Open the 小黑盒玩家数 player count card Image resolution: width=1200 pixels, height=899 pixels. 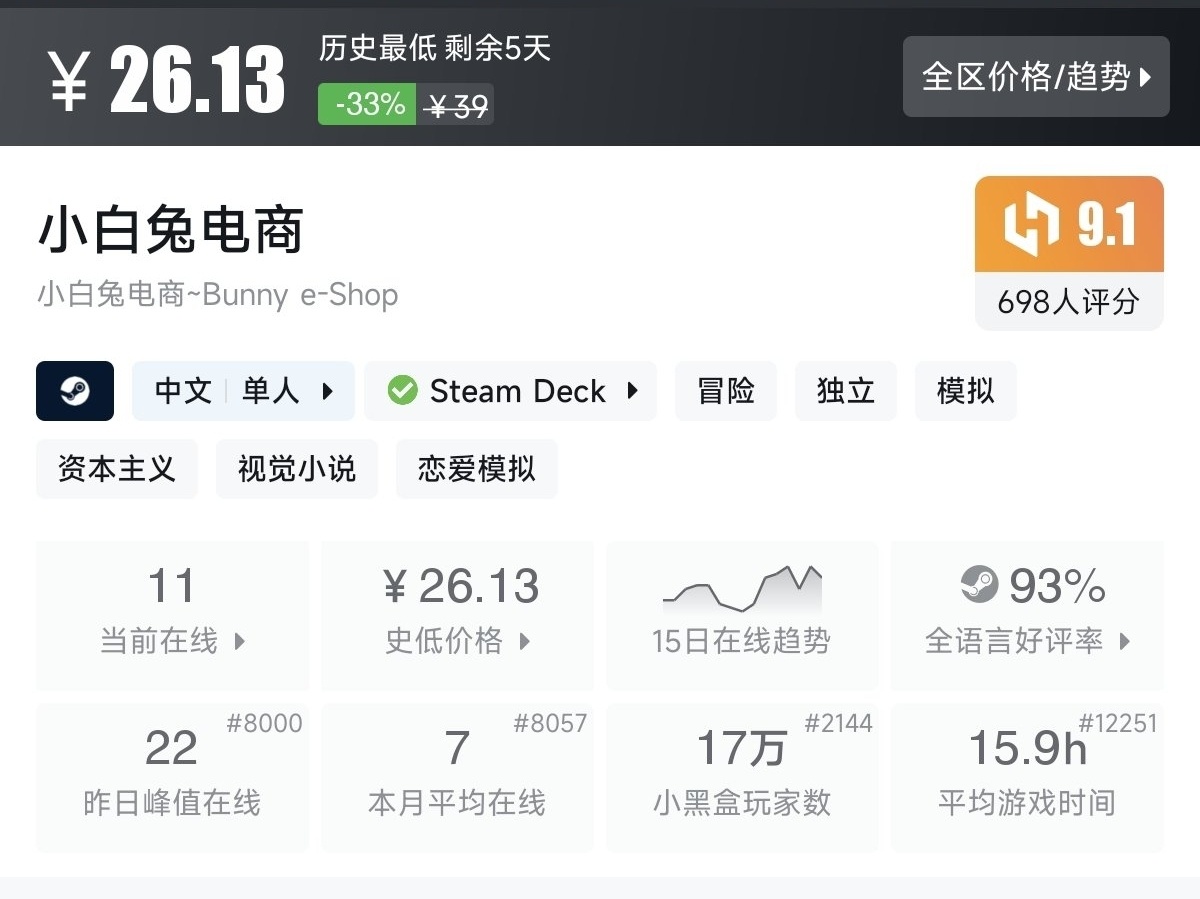[x=742, y=778]
